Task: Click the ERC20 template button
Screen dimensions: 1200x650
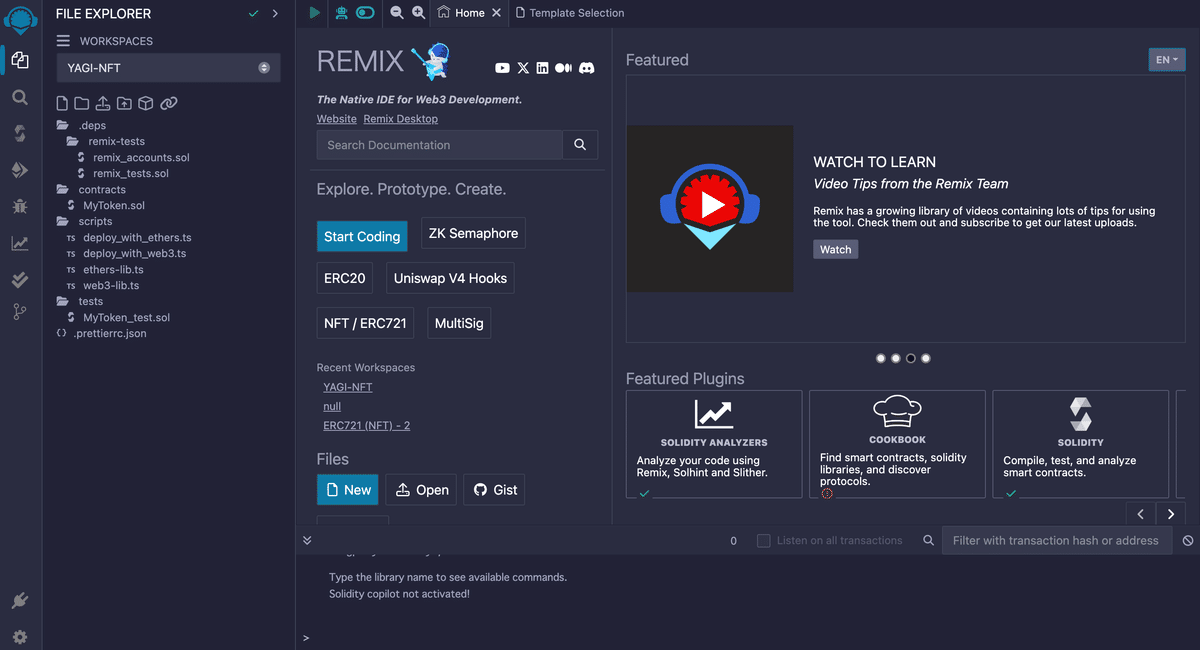Action: [345, 278]
